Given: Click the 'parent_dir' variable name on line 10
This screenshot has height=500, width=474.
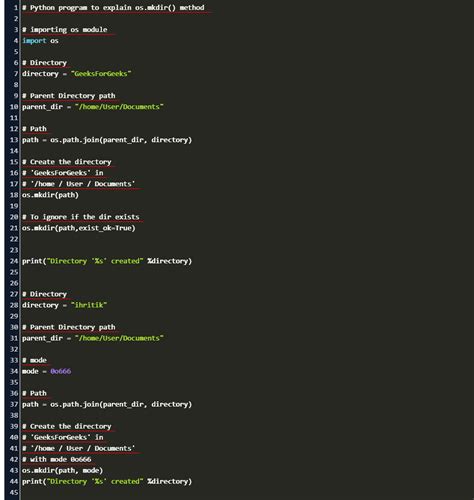Looking at the screenshot, I should click(x=42, y=107).
